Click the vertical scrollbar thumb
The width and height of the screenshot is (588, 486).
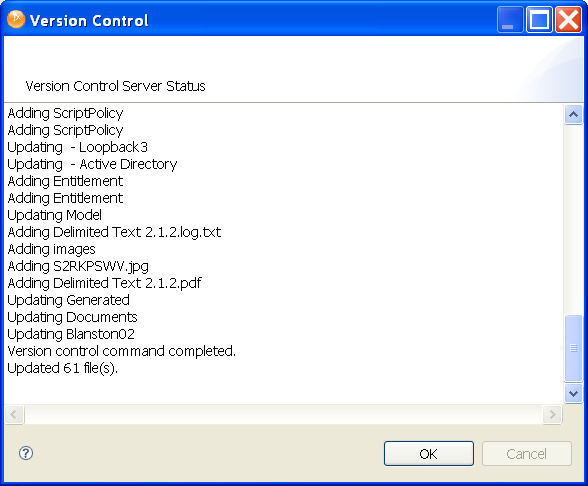click(573, 348)
